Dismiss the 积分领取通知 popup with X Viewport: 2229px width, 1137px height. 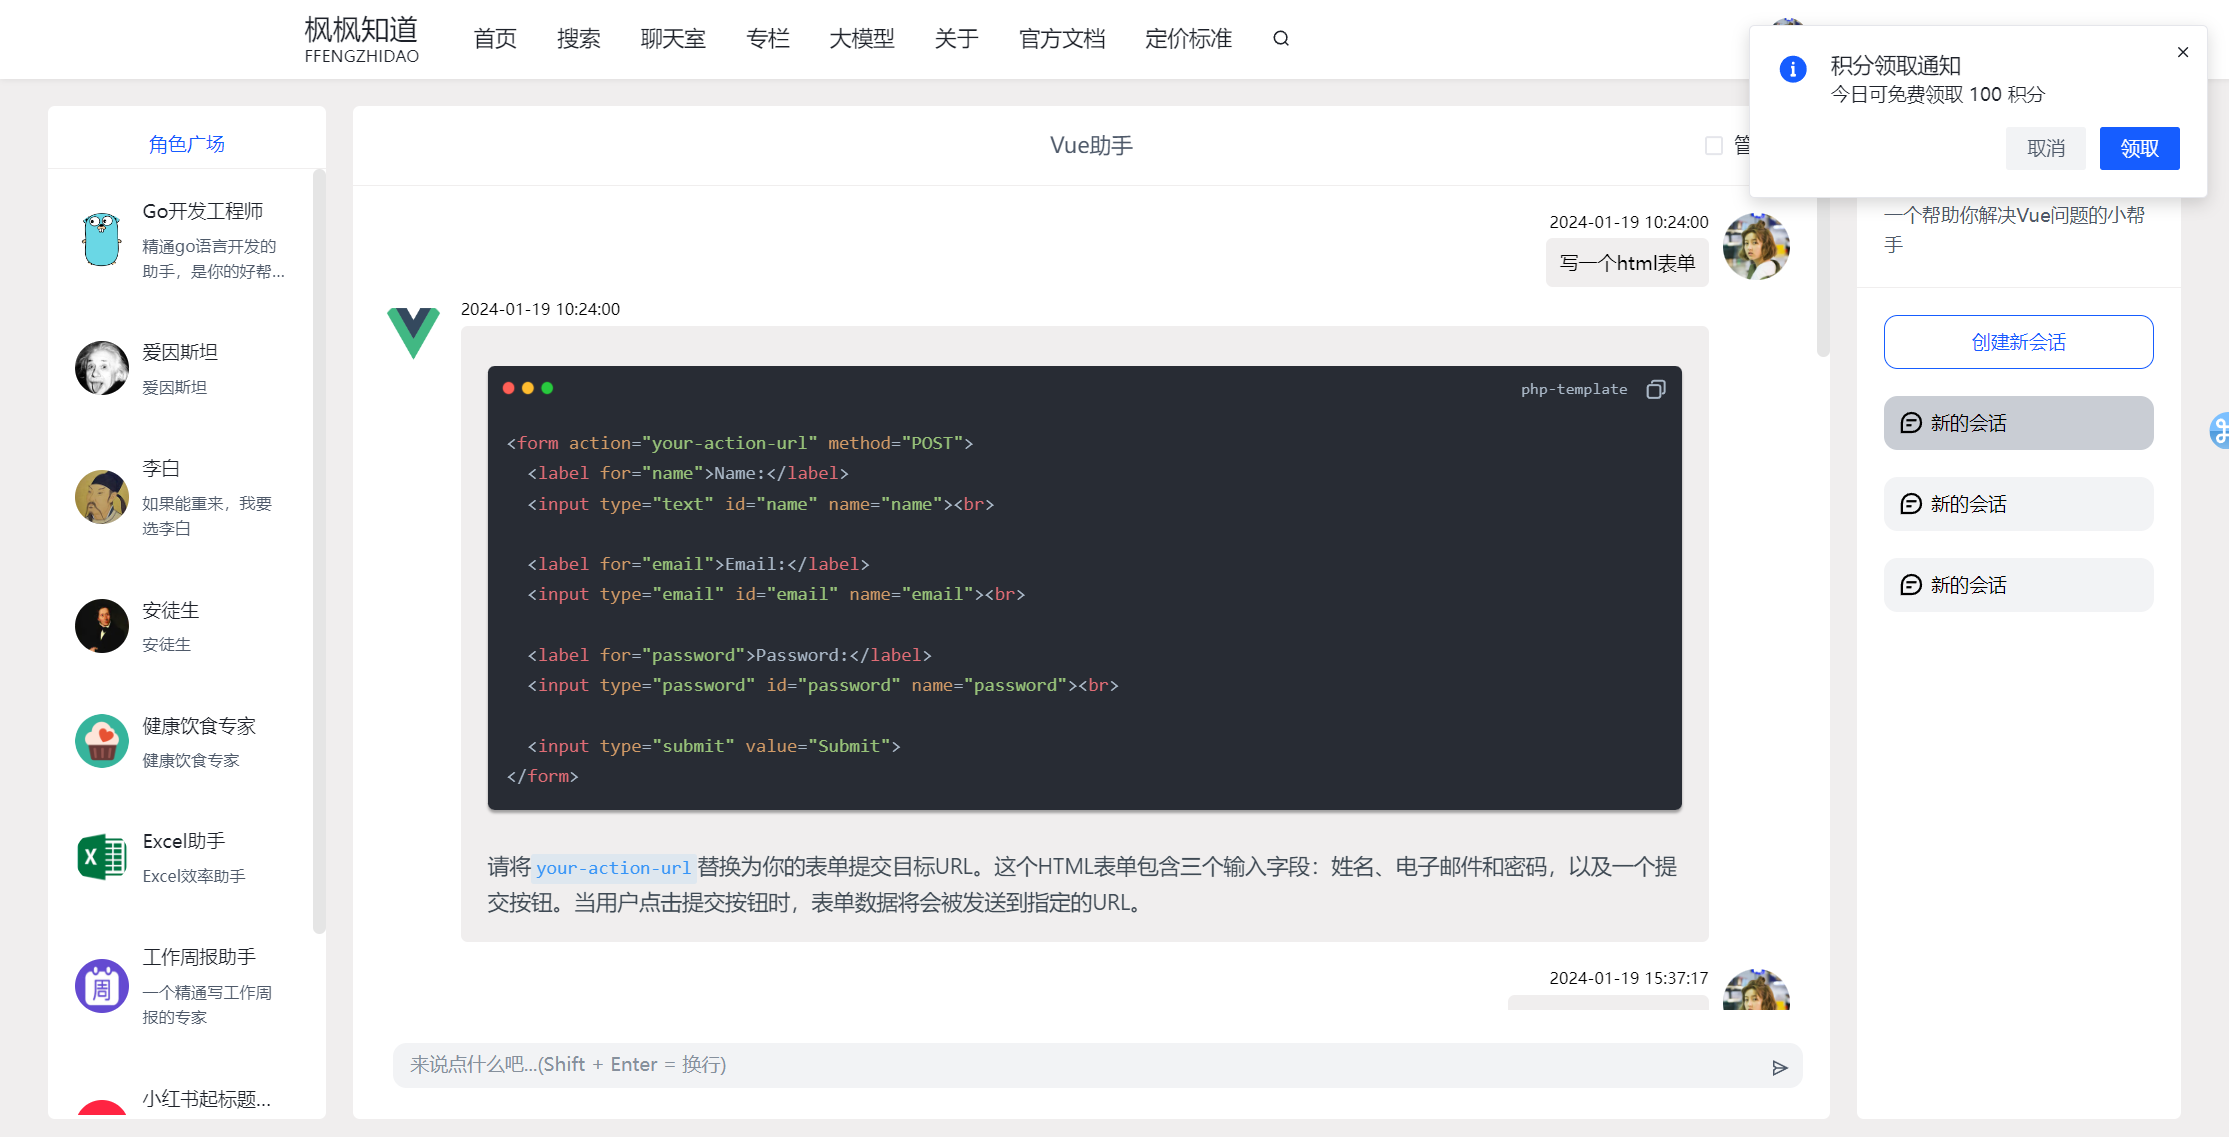pyautogui.click(x=2183, y=52)
